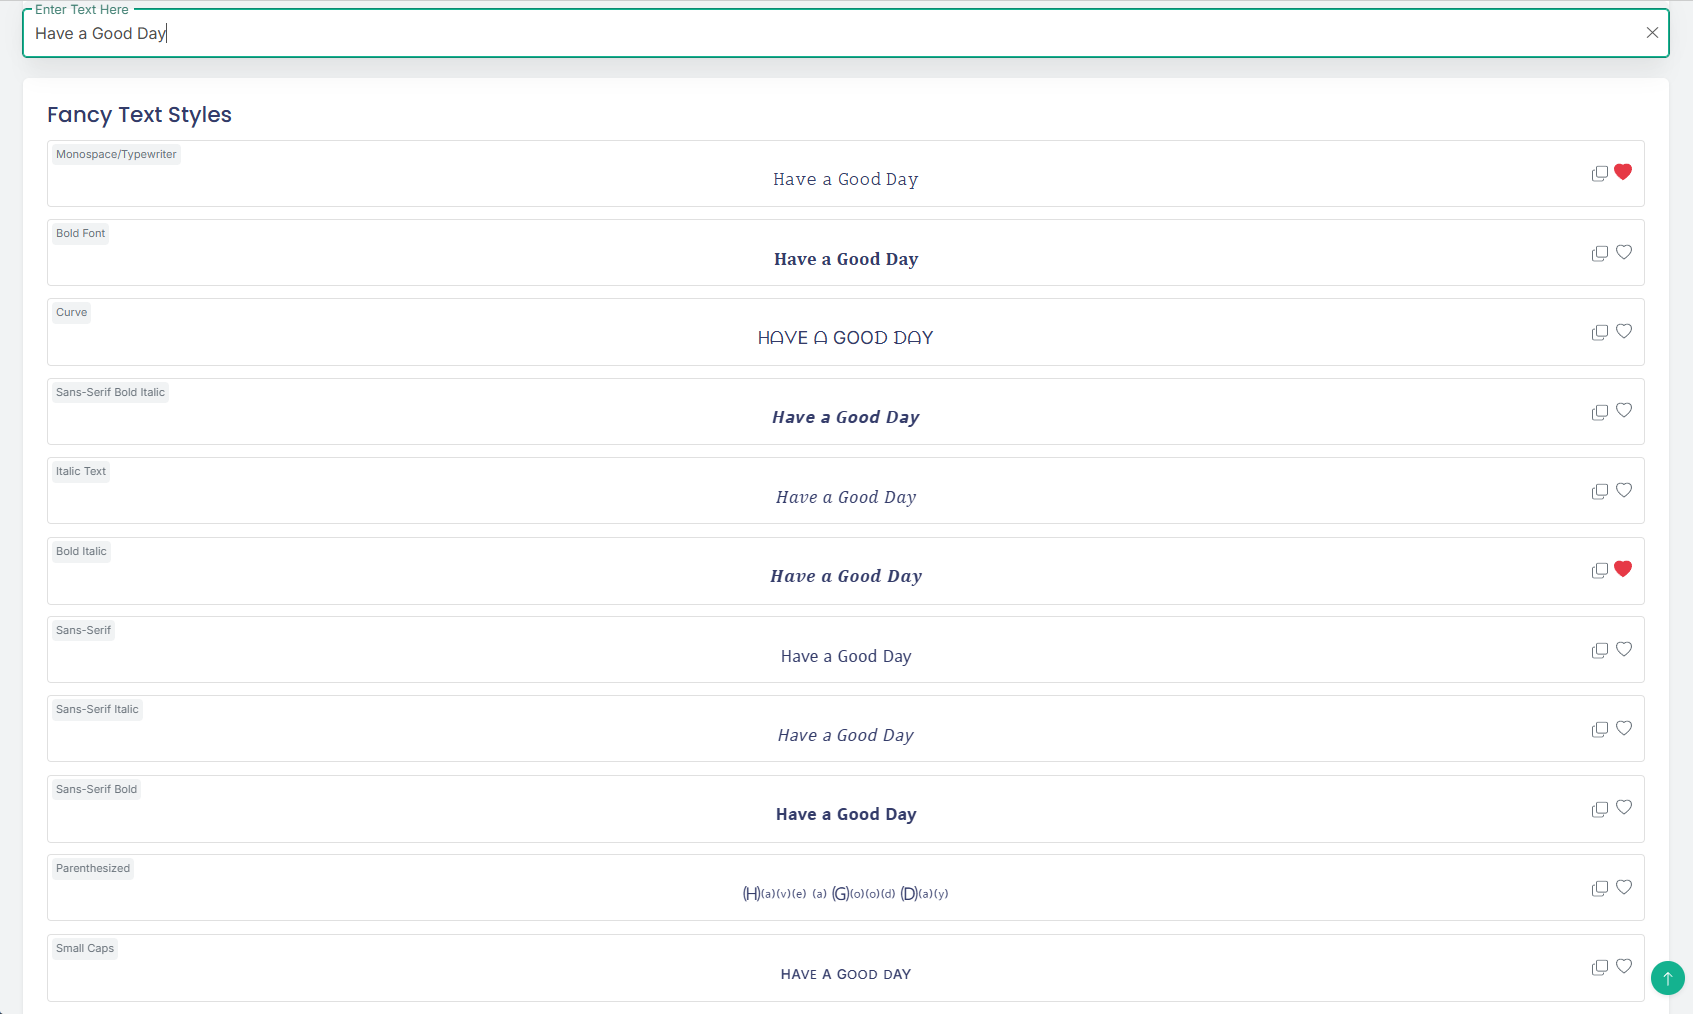The height and width of the screenshot is (1014, 1693).
Task: Copy the Sans-Serif Italic text
Action: (x=1599, y=729)
